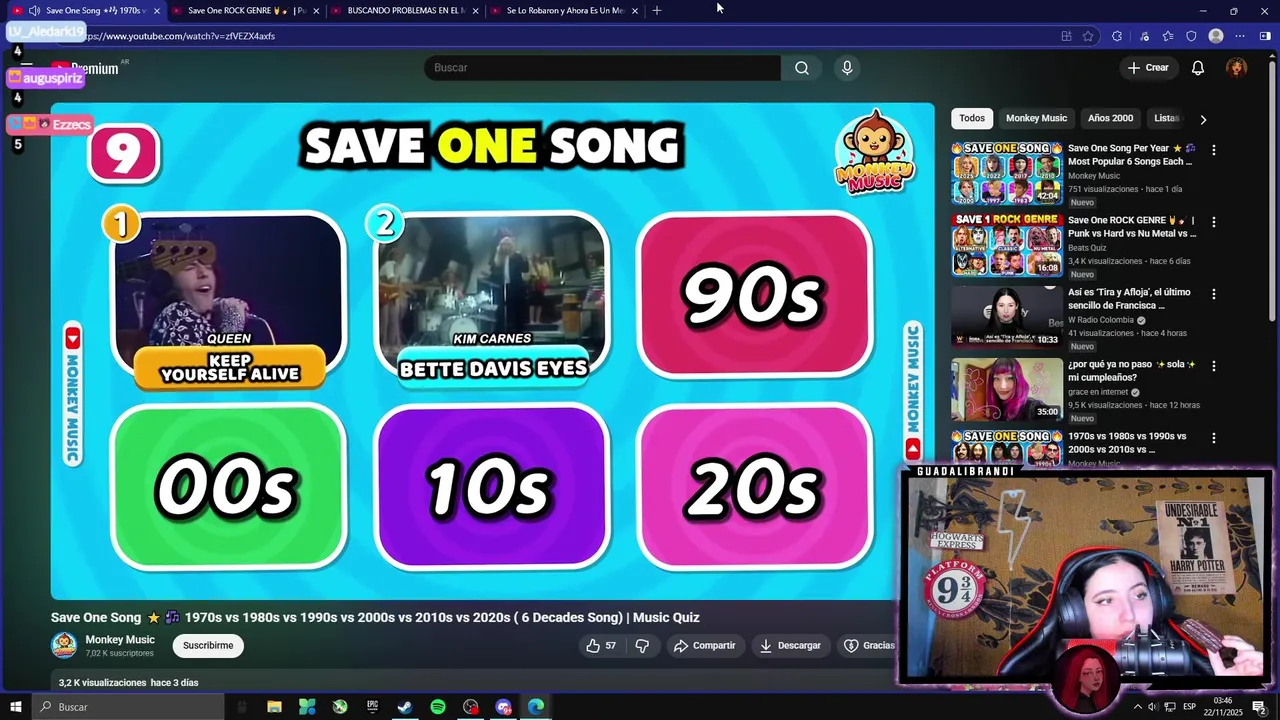Open W Radio Colombia video thumbnail
The image size is (1280, 720).
(x=1006, y=317)
